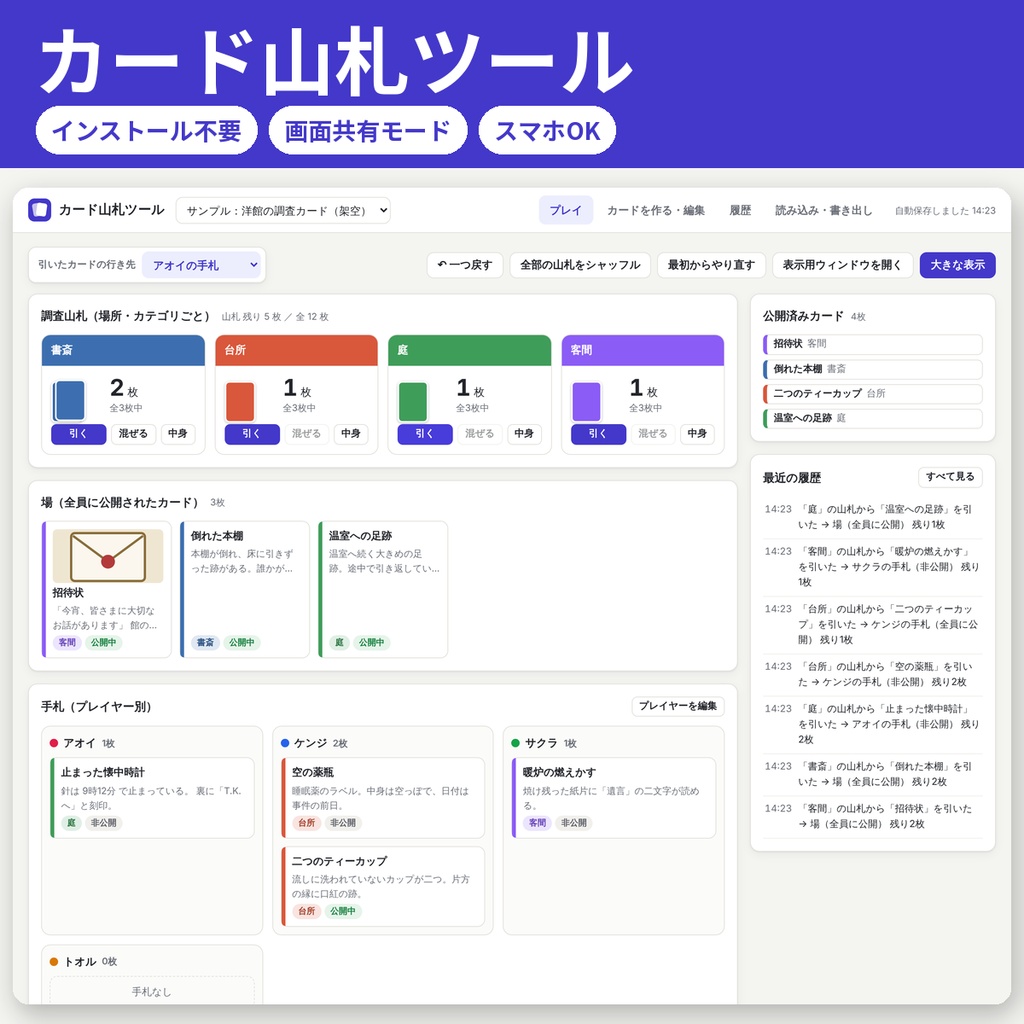Open the 空の薬瓶 card in ケンジ's hand

[383, 797]
